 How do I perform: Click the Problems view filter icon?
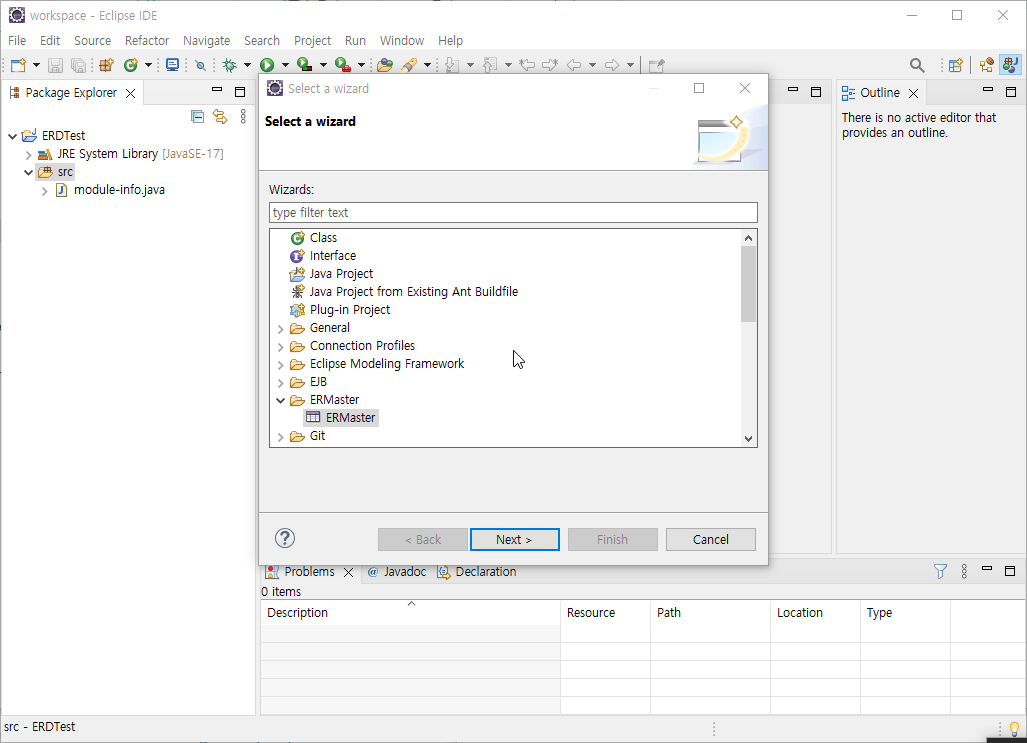pos(940,571)
